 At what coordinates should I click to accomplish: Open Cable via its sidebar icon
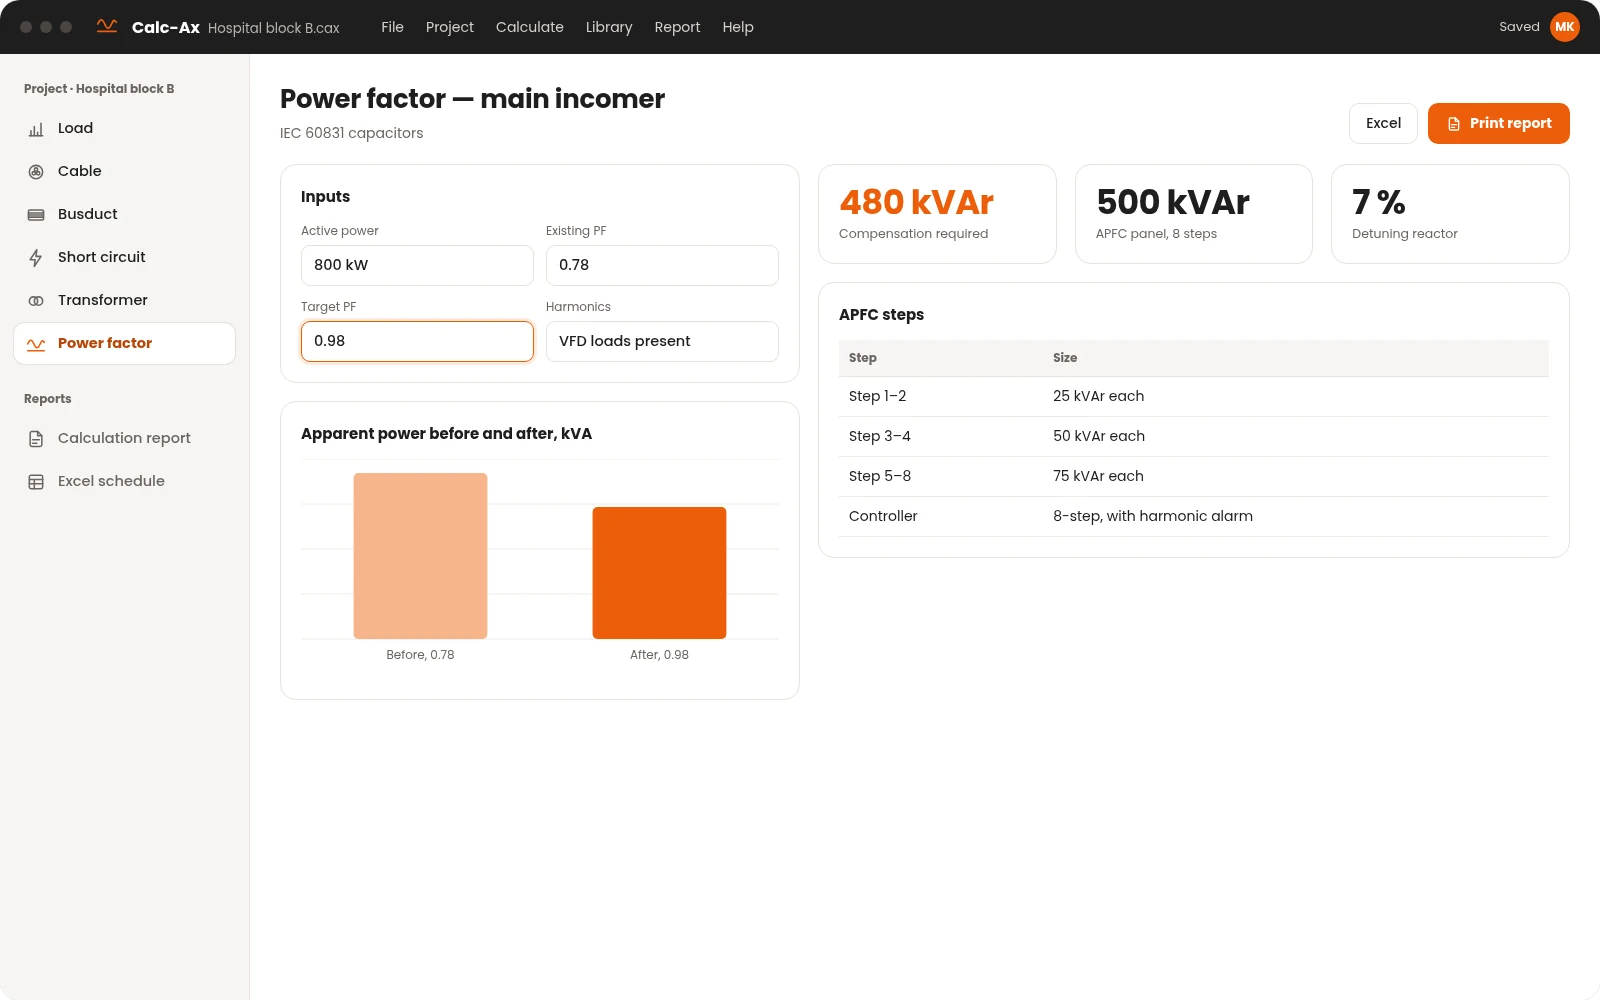pos(36,172)
